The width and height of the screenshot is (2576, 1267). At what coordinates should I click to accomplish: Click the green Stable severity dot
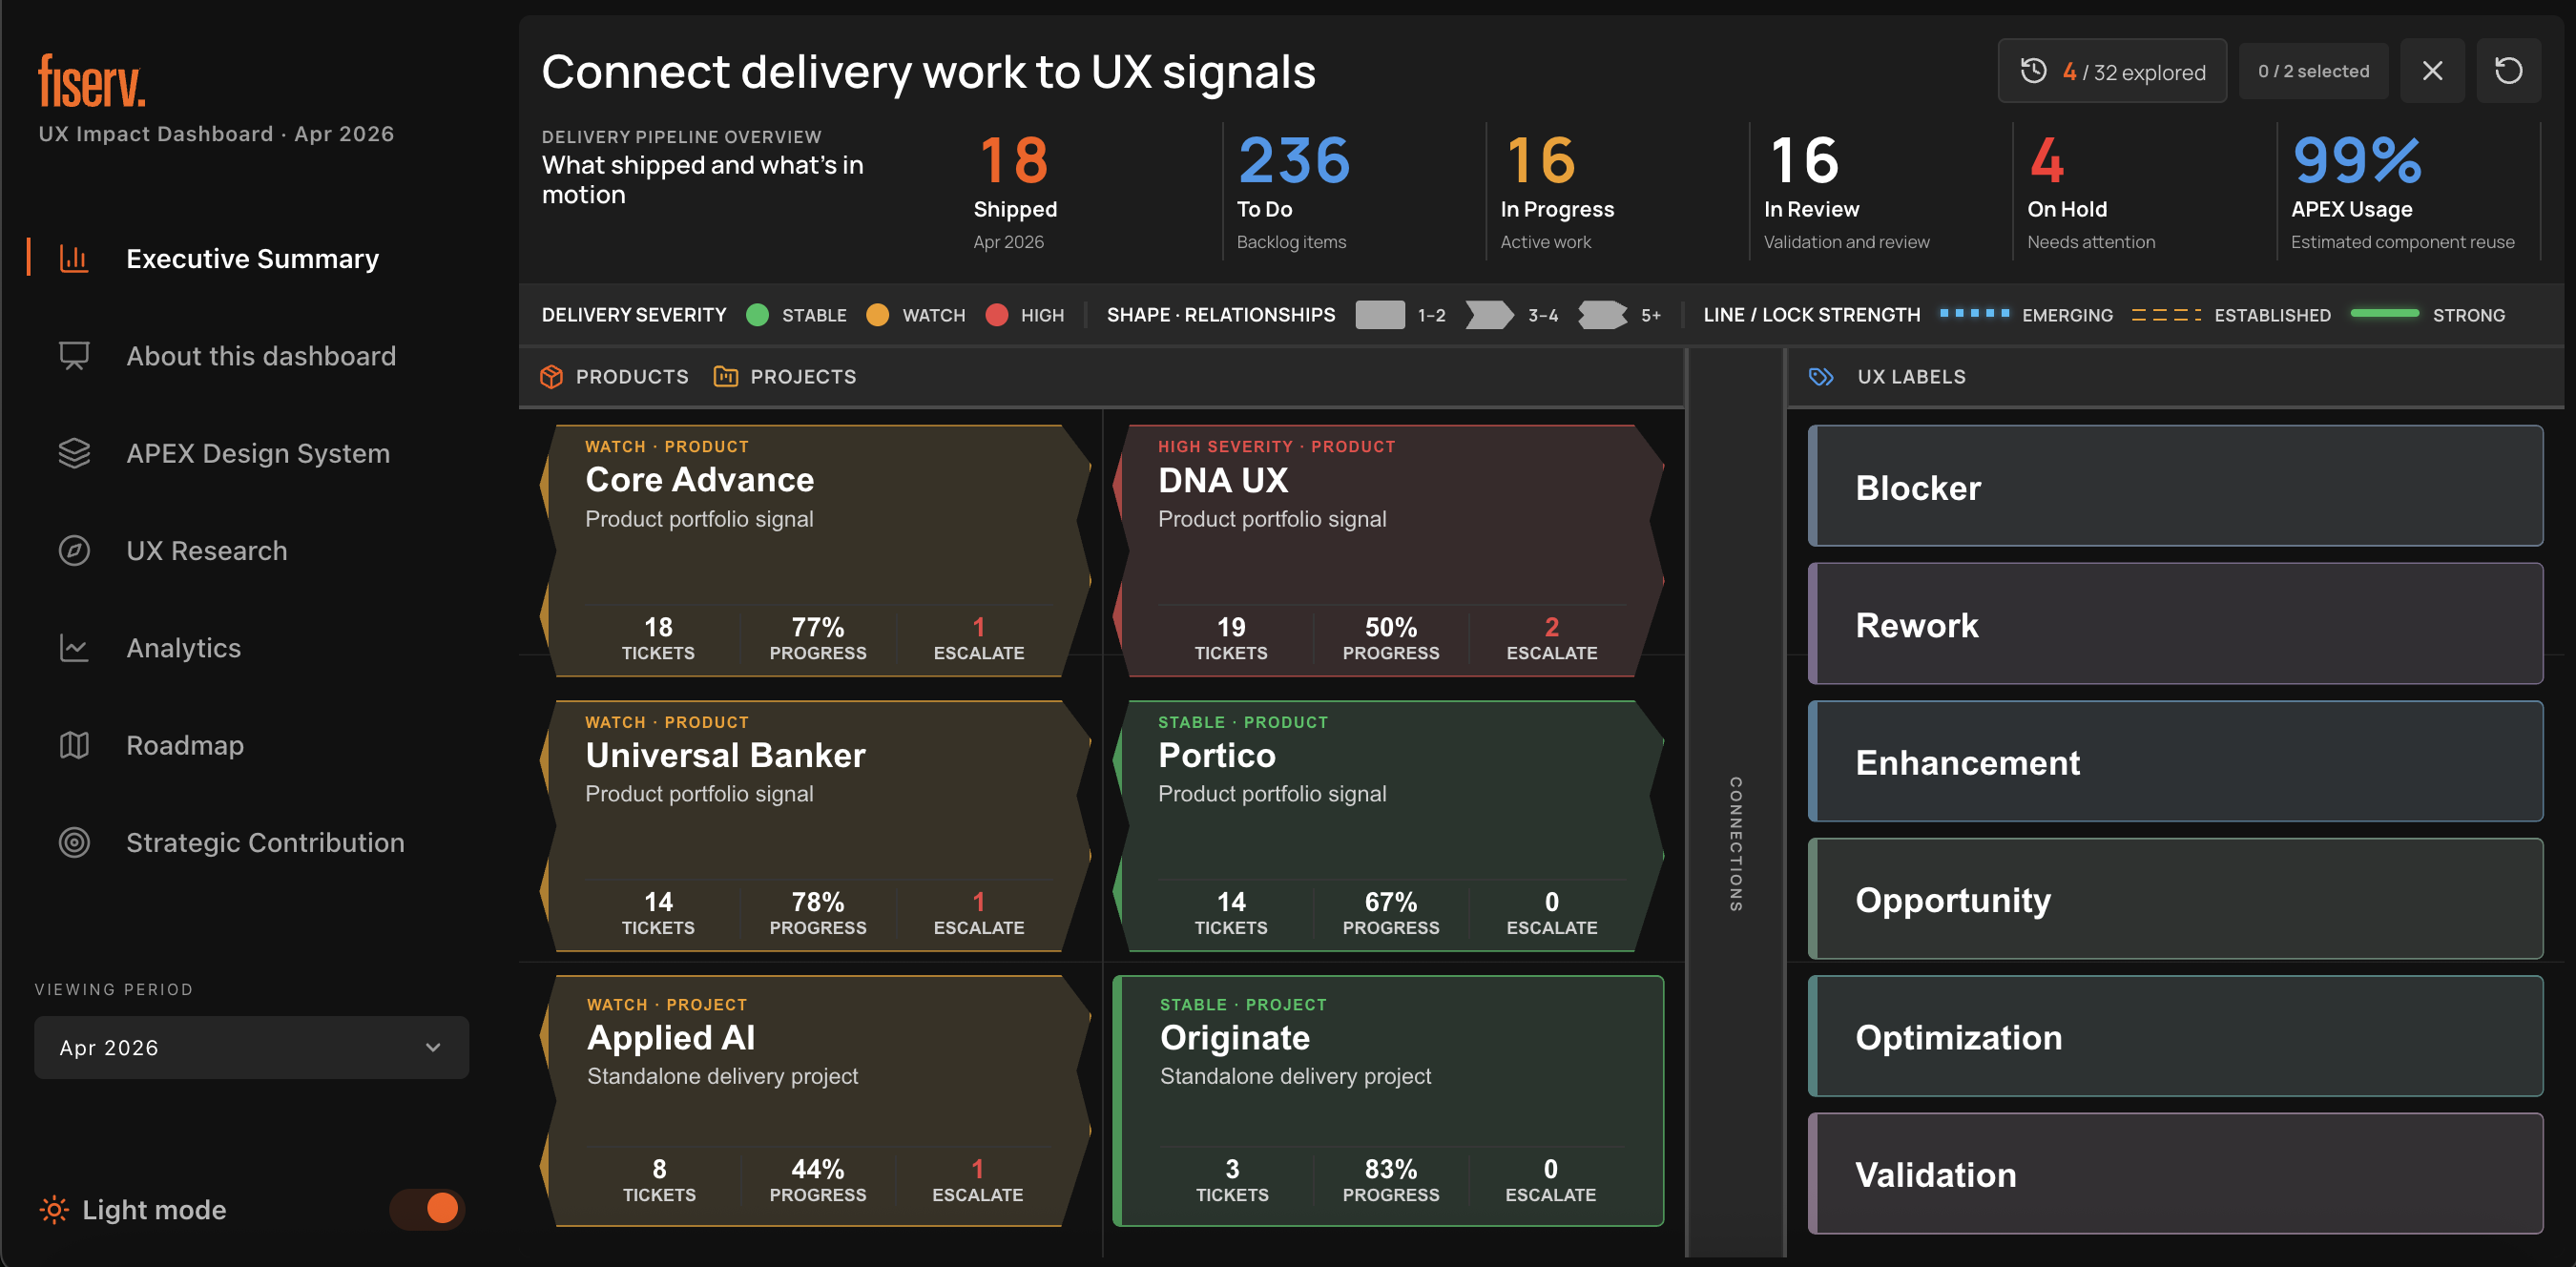(758, 315)
